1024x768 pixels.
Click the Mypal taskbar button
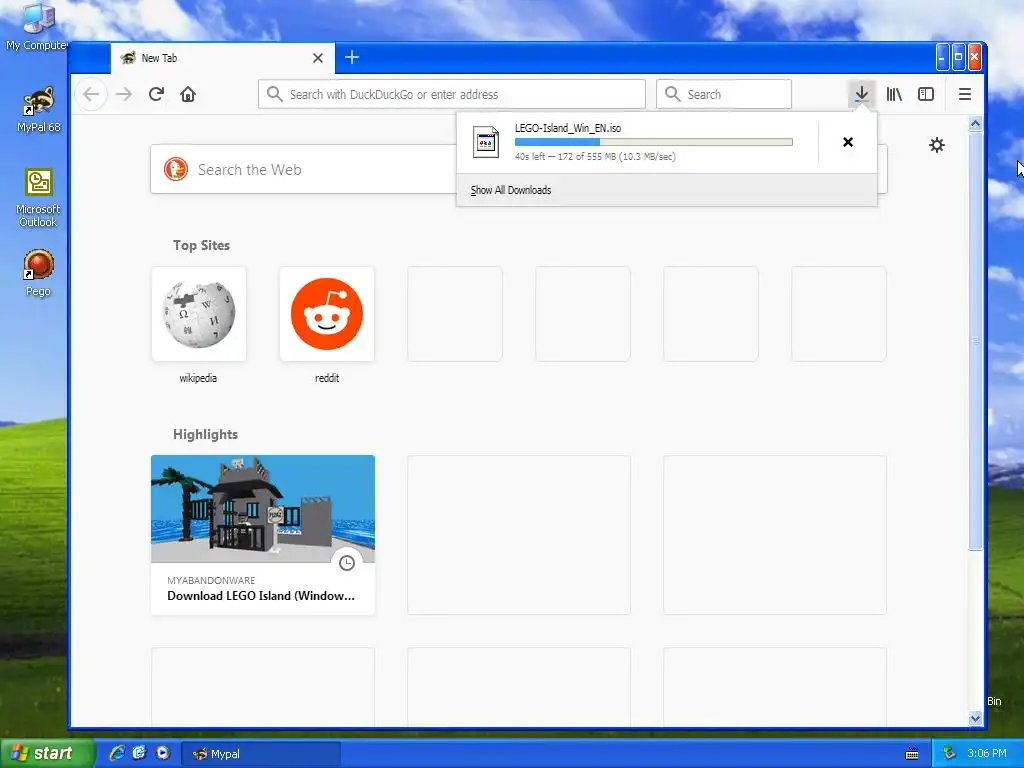[x=260, y=754]
